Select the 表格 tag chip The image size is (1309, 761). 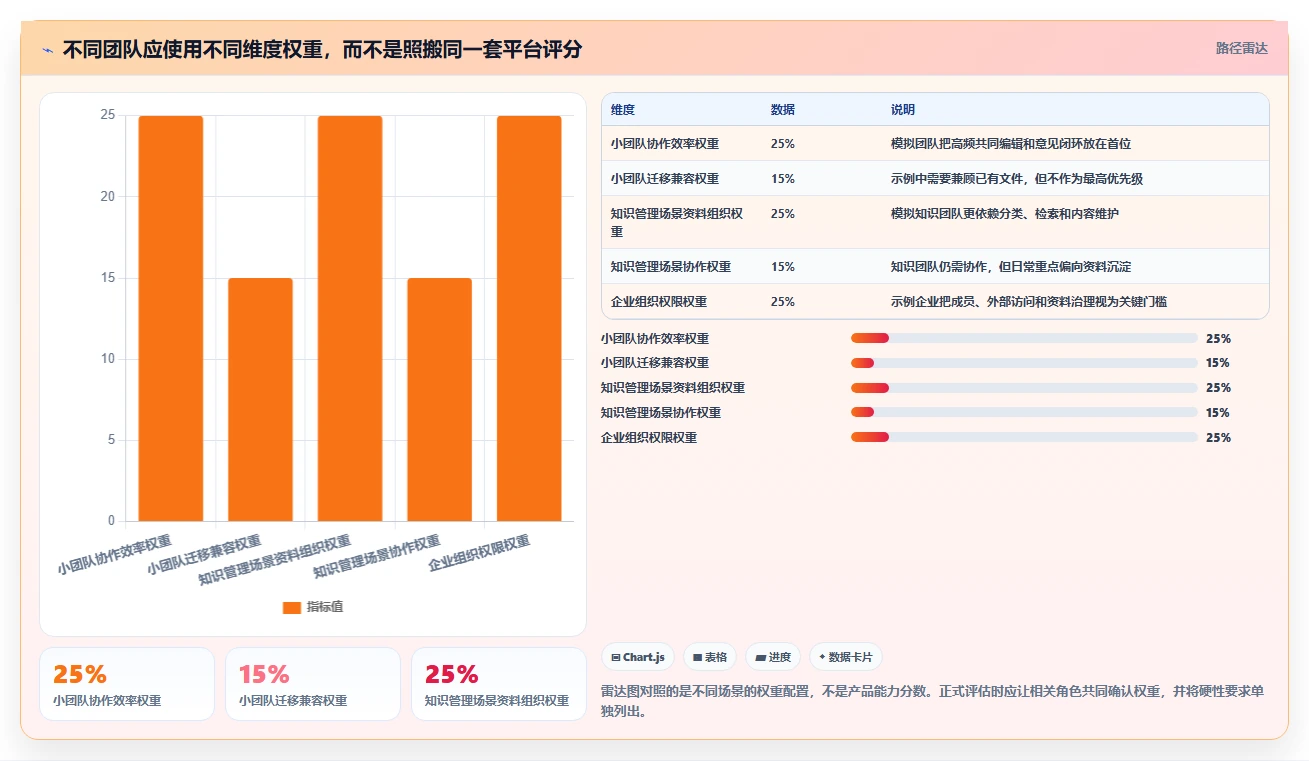tap(710, 657)
